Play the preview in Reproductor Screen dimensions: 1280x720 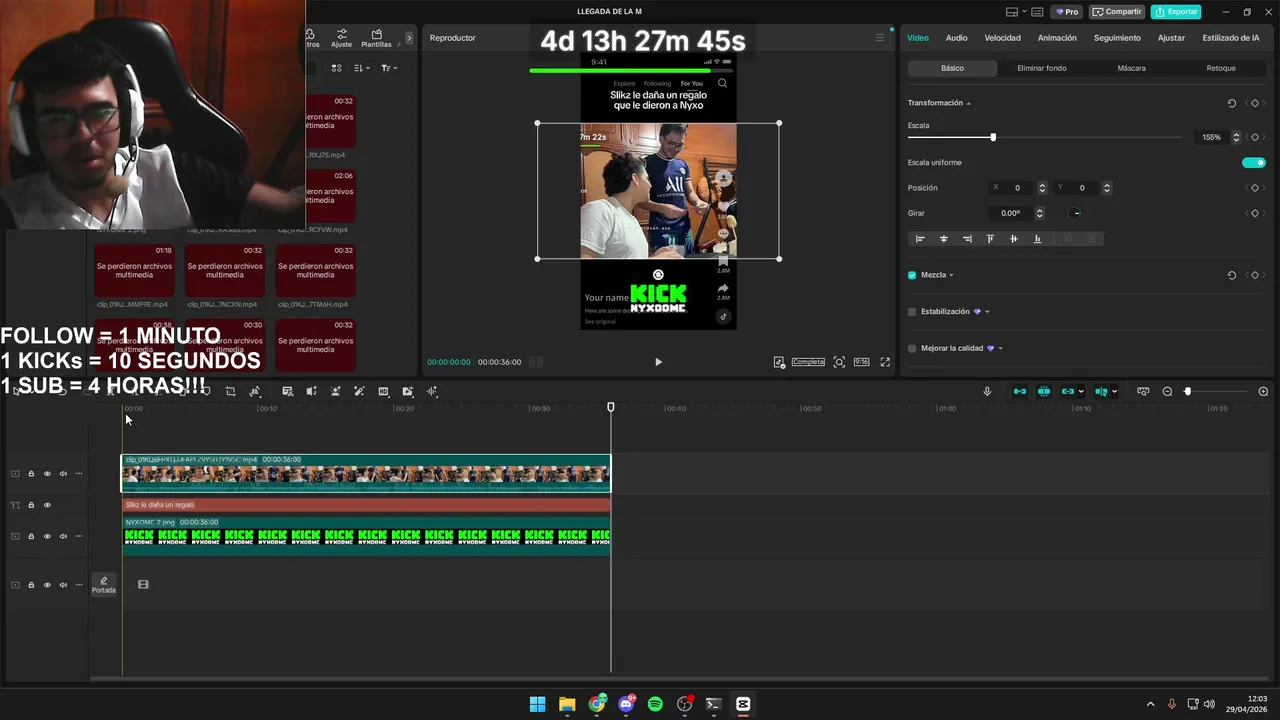(658, 362)
